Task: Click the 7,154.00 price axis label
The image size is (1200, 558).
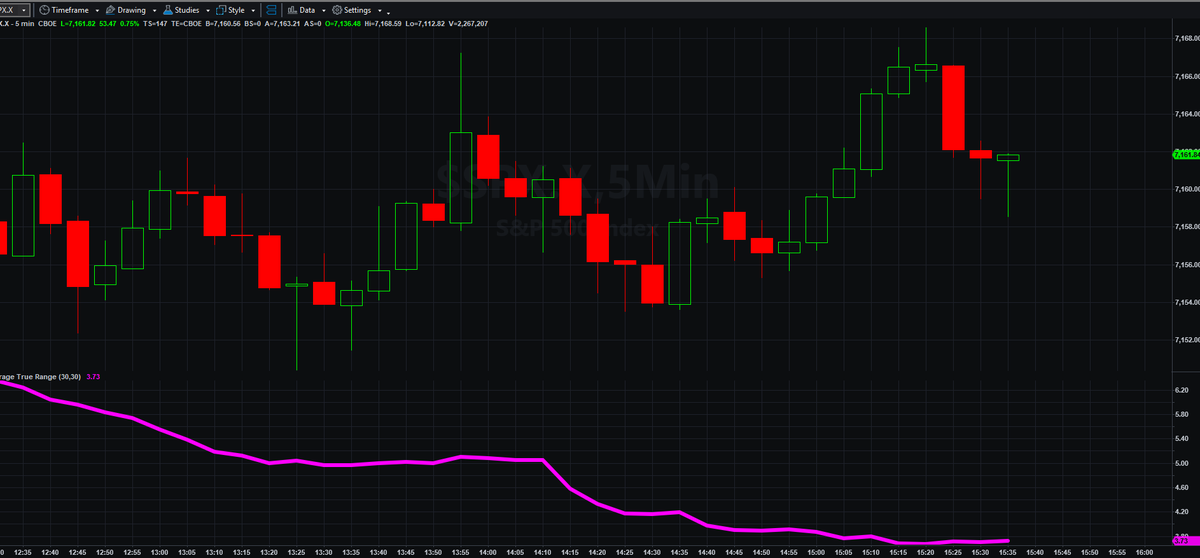Action: [1186, 303]
